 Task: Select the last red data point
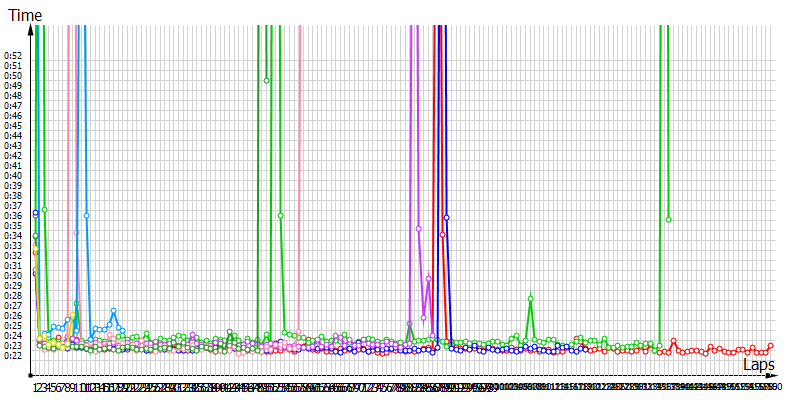coord(771,346)
